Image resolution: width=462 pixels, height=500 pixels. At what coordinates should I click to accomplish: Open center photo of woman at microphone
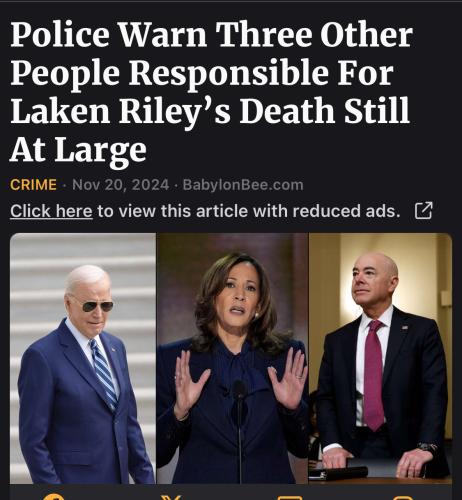coord(232,358)
